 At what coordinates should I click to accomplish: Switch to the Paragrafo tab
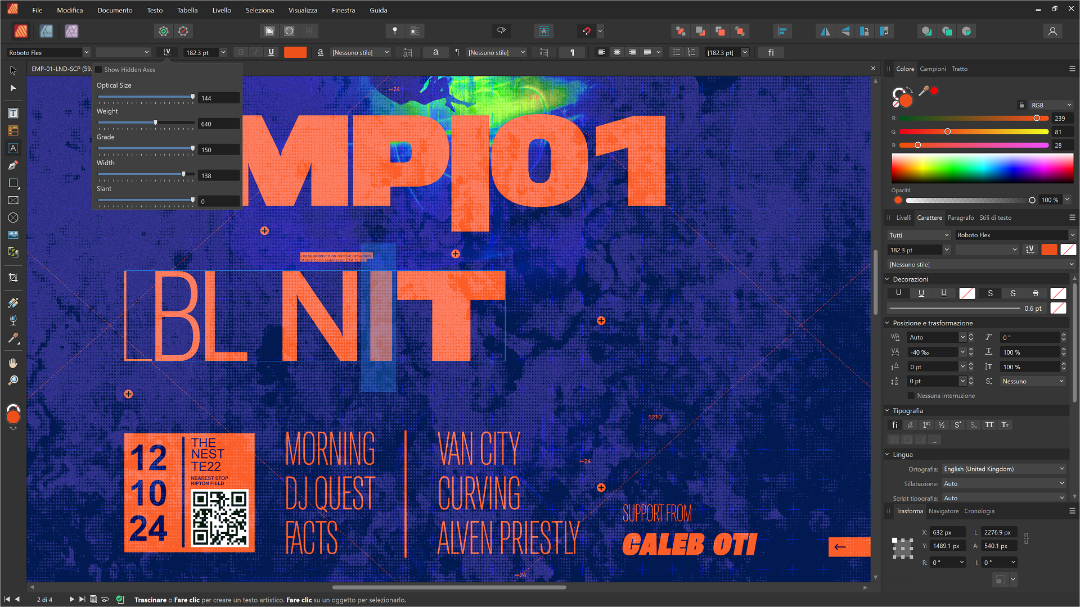click(960, 217)
